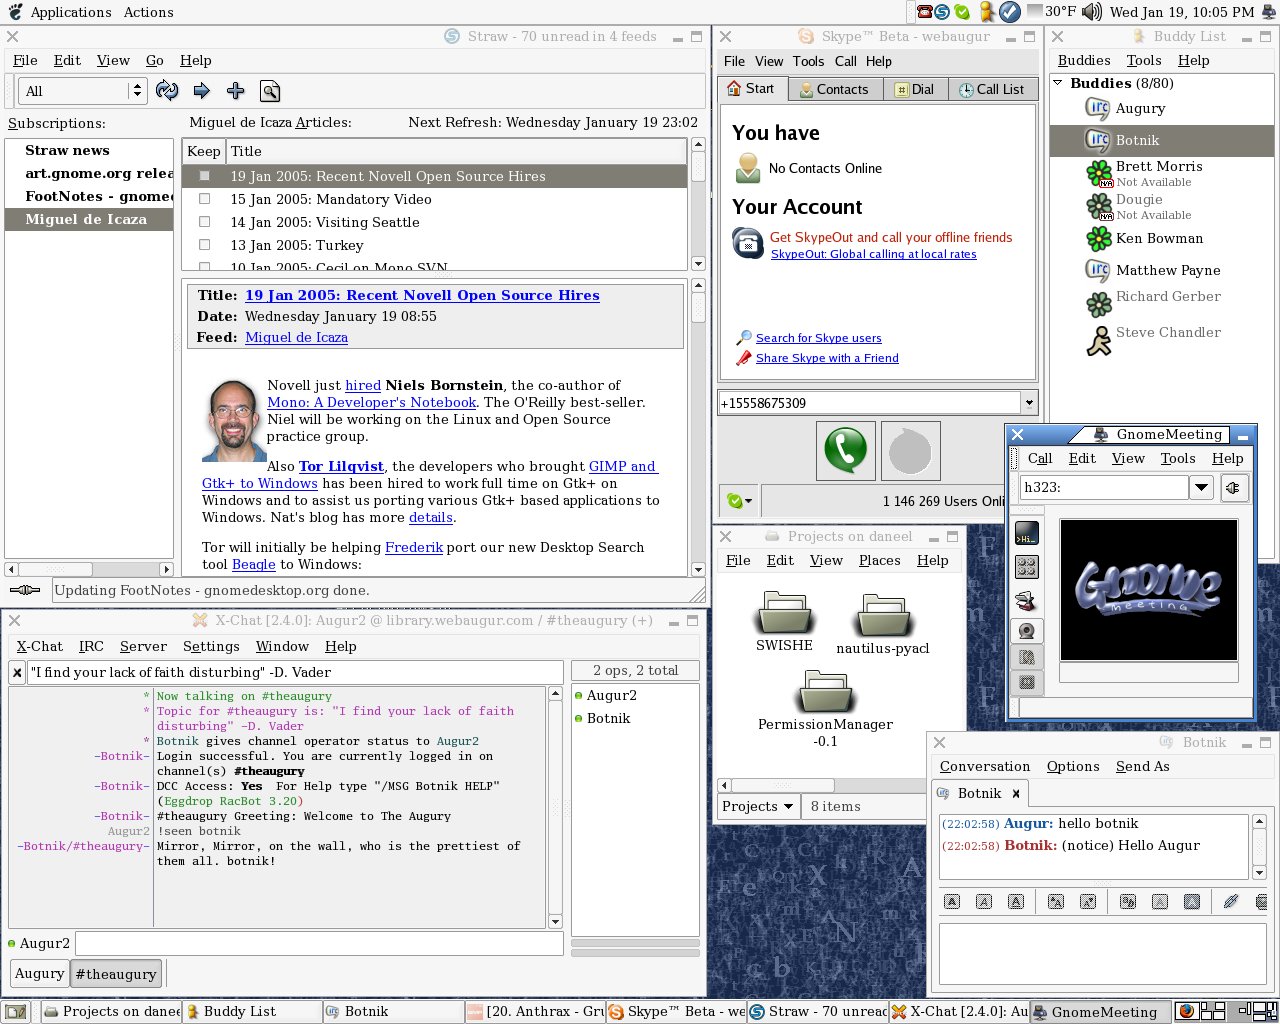1280x1024 pixels.
Task: Open the Skype phone number dropdown arrow
Action: (x=1029, y=403)
